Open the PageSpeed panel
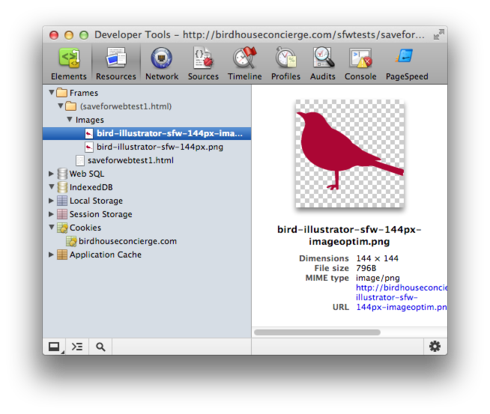This screenshot has height=414, width=490. coord(407,64)
